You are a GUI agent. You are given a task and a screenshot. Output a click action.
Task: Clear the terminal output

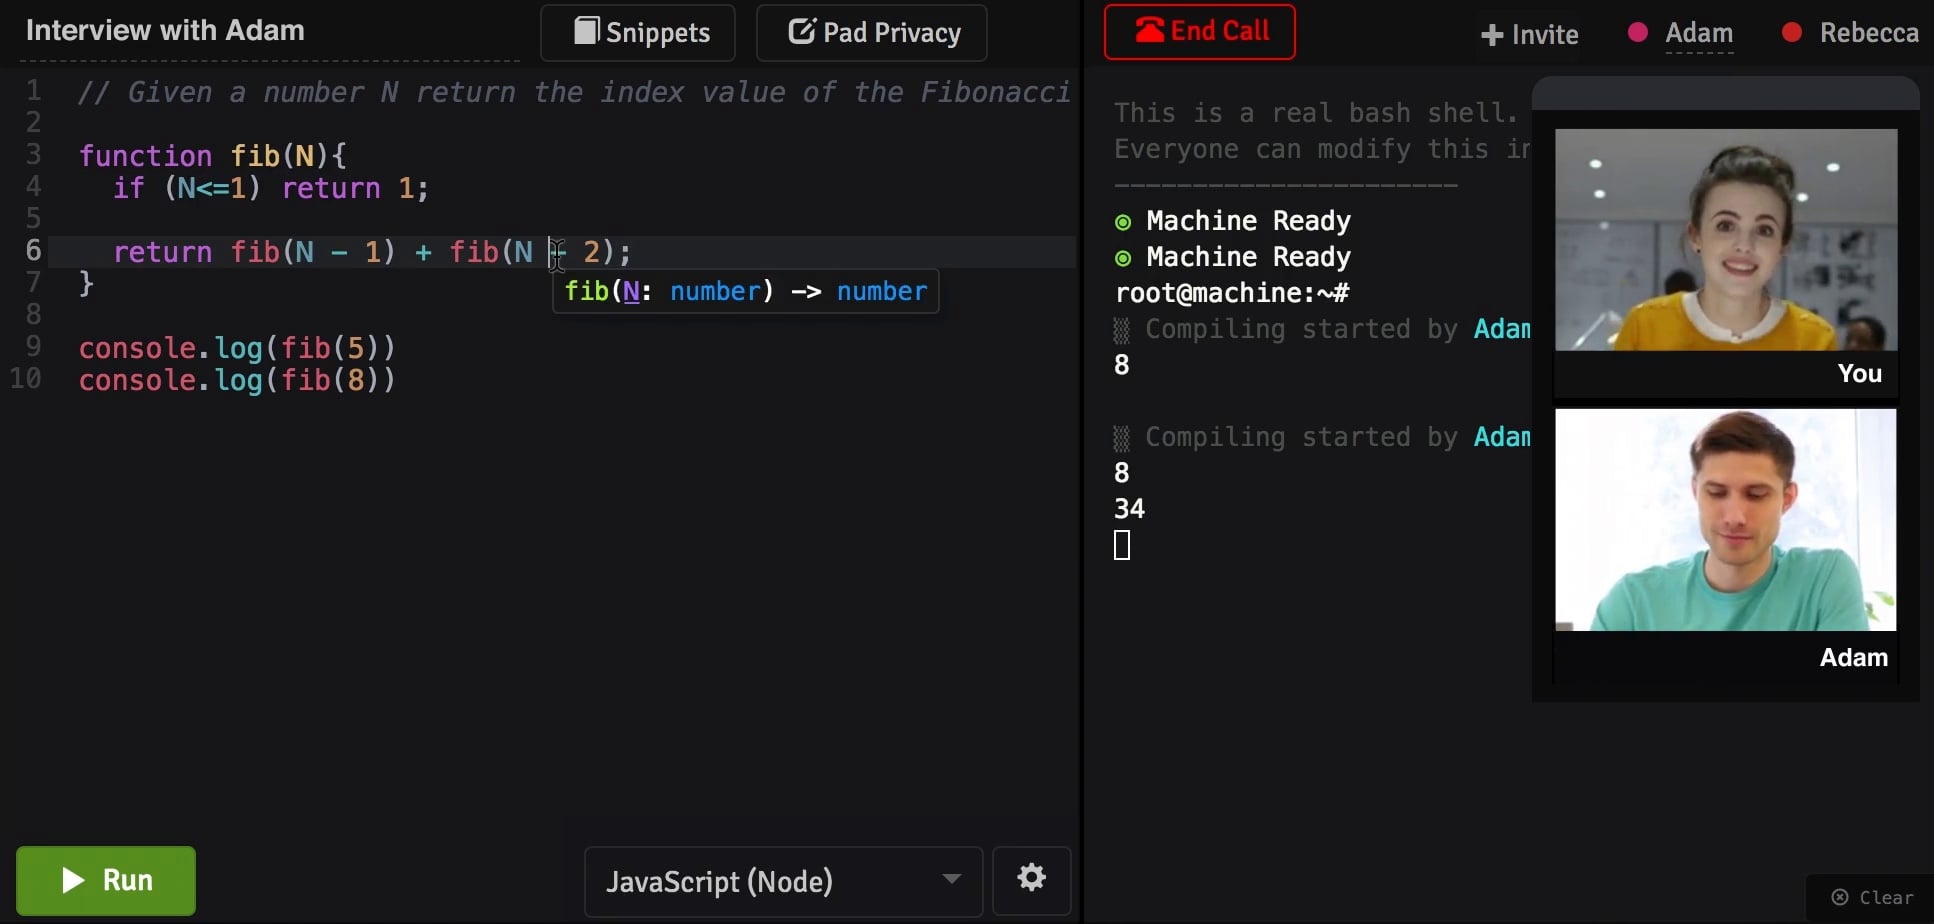click(1872, 897)
